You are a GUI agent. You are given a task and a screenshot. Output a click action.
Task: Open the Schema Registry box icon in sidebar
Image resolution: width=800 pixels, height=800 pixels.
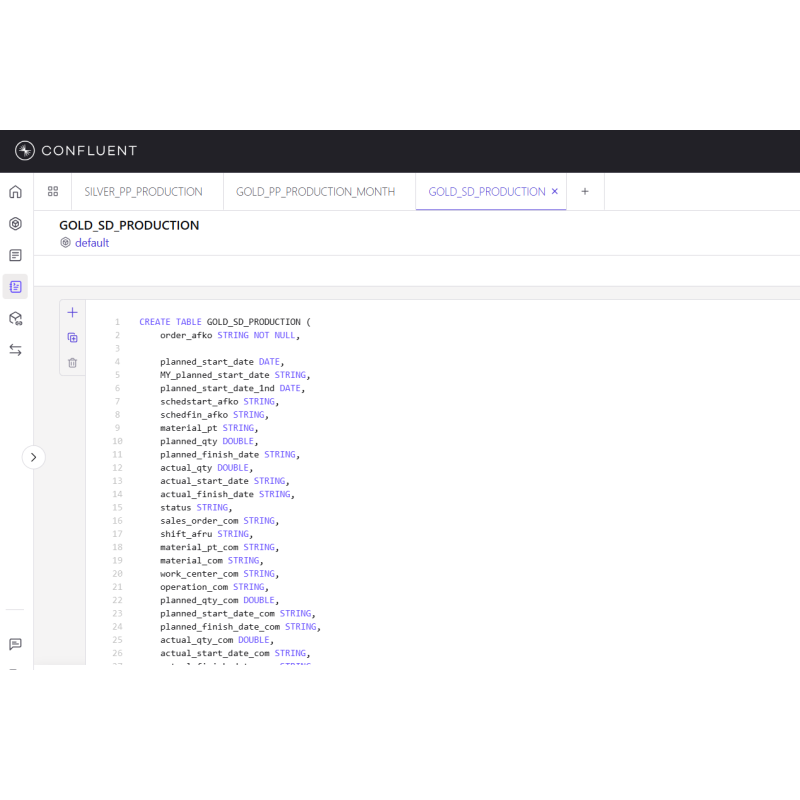pyautogui.click(x=15, y=318)
